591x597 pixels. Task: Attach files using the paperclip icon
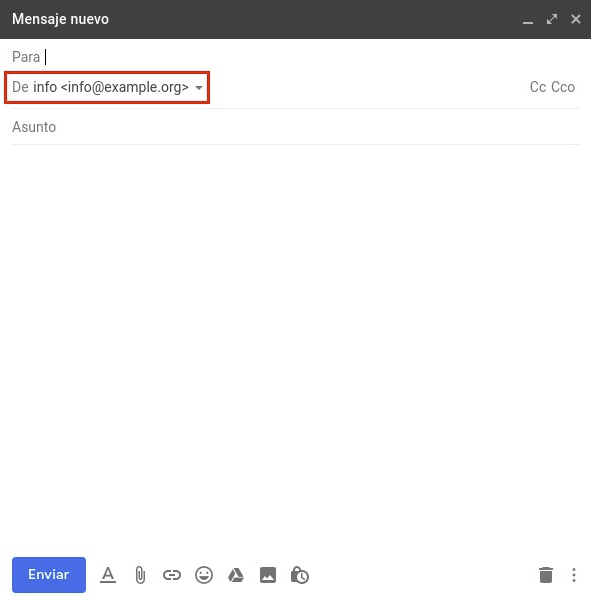click(140, 575)
